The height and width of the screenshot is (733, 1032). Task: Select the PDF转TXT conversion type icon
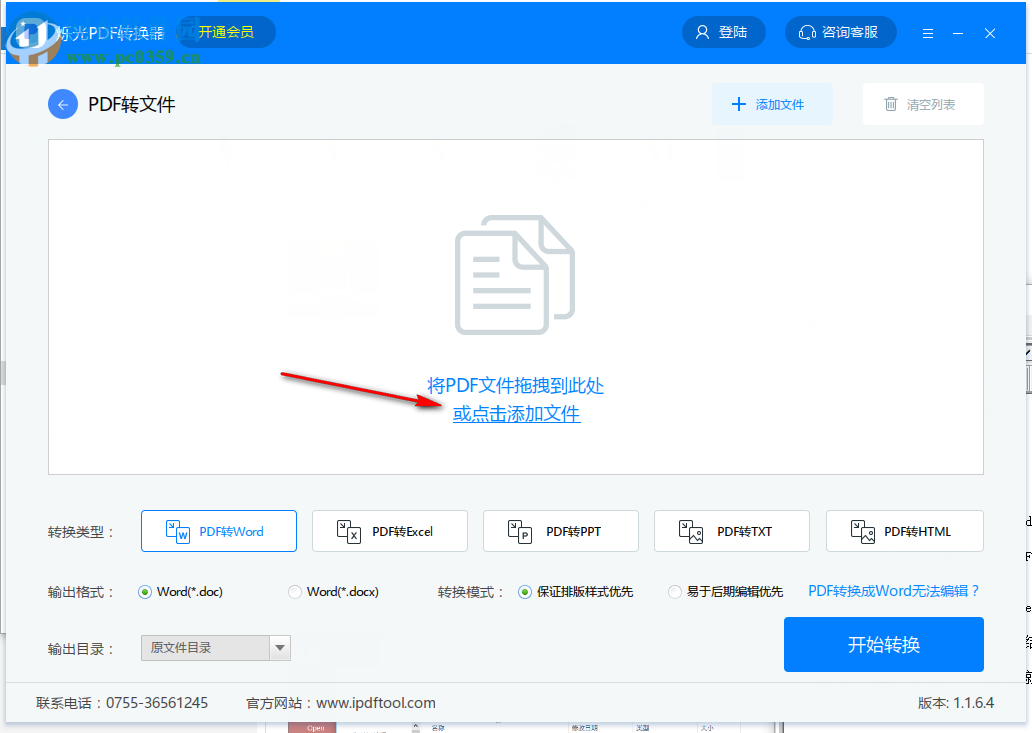pyautogui.click(x=690, y=531)
